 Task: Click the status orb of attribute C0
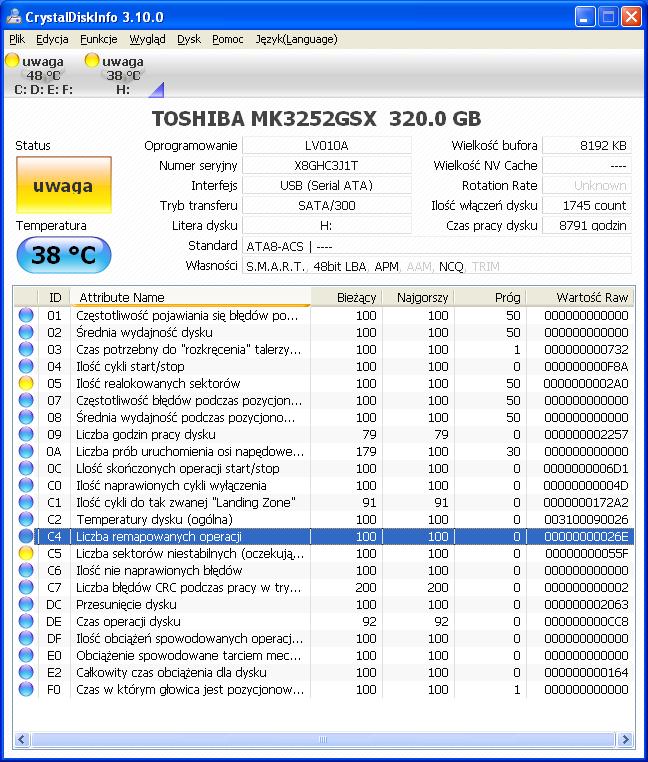(x=26, y=485)
